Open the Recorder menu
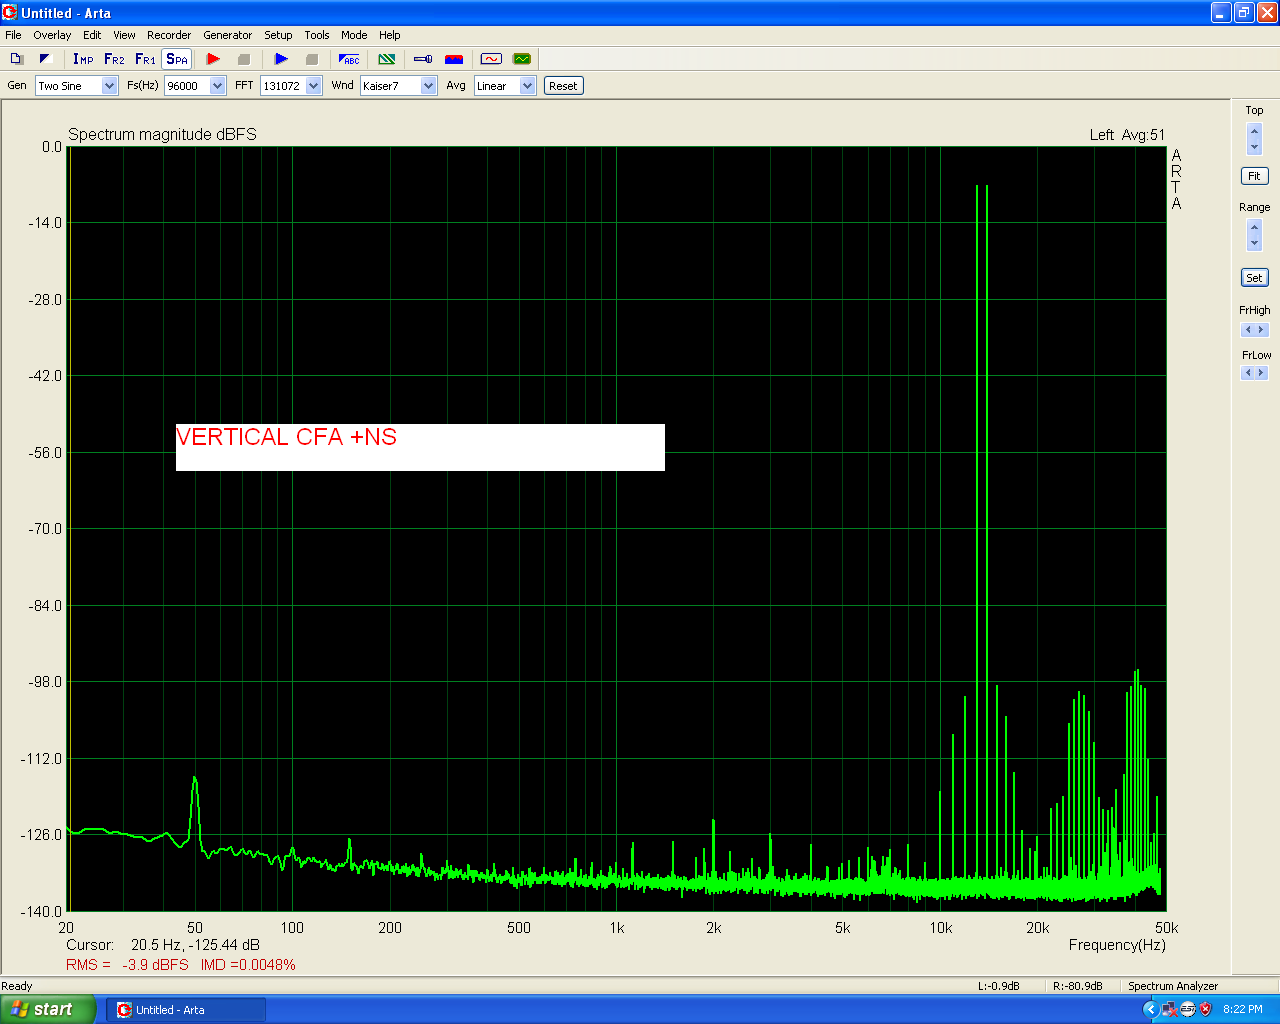 point(169,35)
